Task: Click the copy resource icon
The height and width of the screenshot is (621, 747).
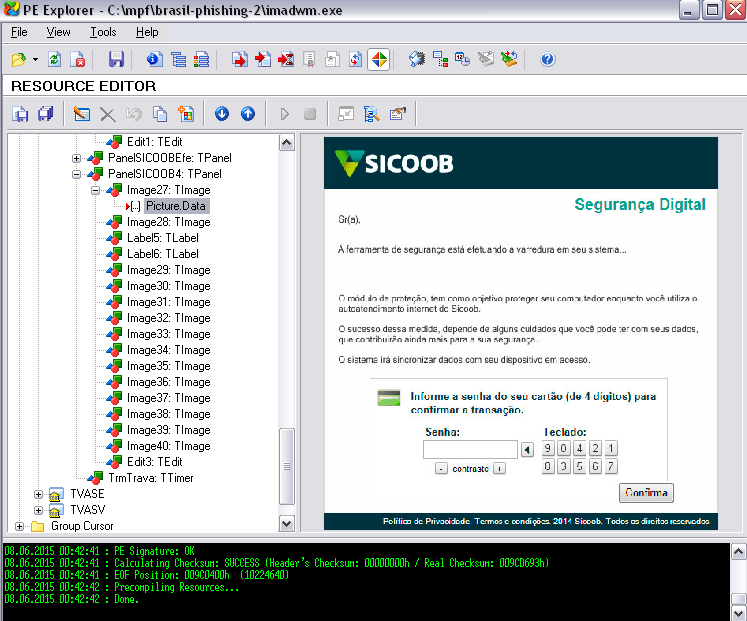Action: coord(160,114)
